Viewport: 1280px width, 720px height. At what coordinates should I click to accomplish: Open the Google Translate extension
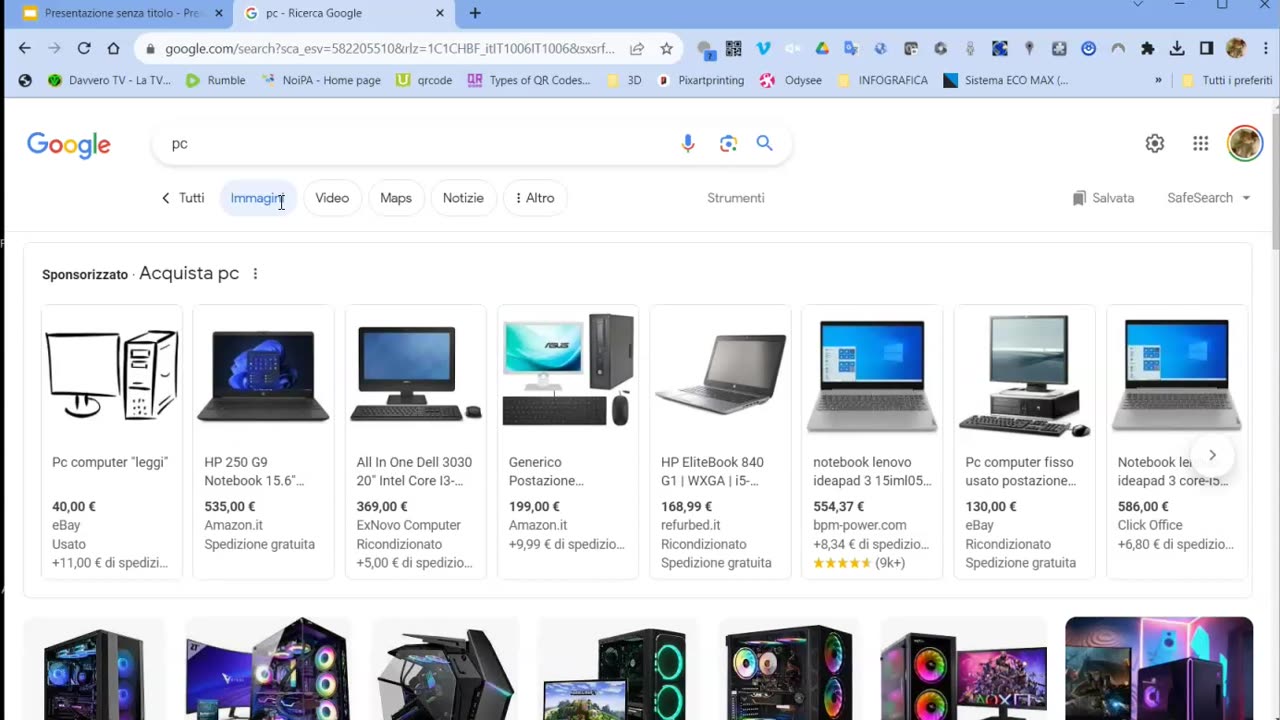851,48
